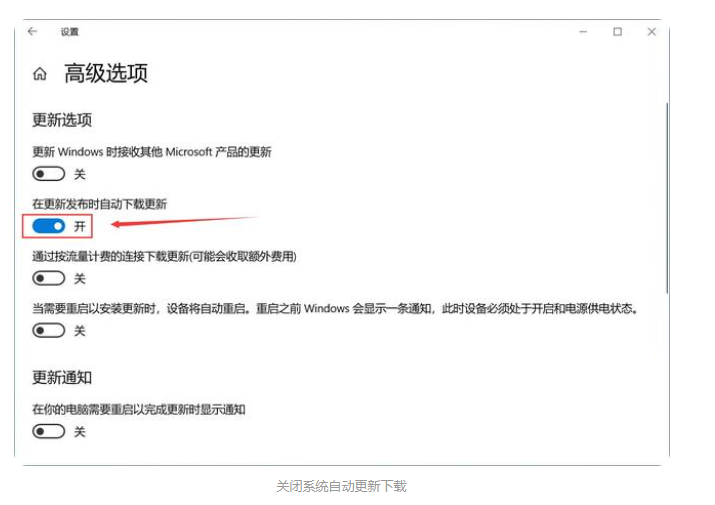Click the 更新通知 section heading
715x505 pixels.
pos(62,377)
